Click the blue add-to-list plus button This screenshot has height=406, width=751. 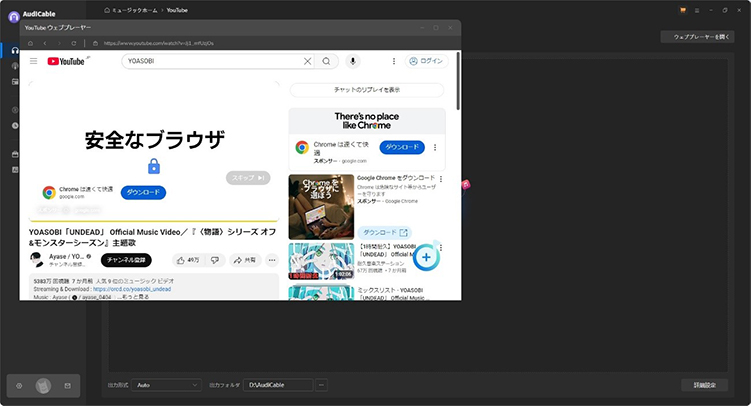426,257
